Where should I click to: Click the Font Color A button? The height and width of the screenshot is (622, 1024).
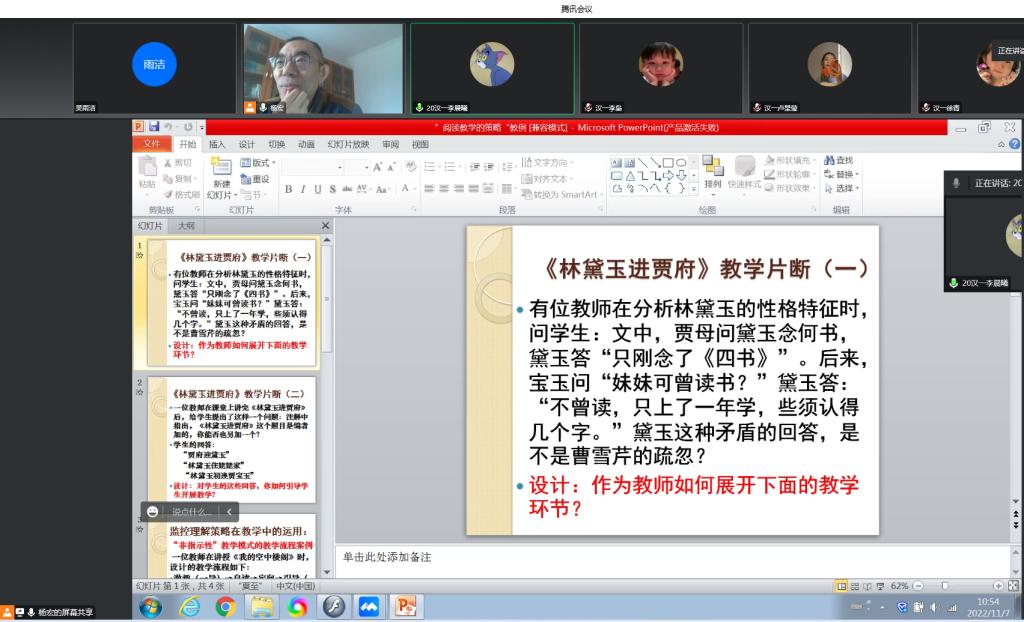(406, 188)
